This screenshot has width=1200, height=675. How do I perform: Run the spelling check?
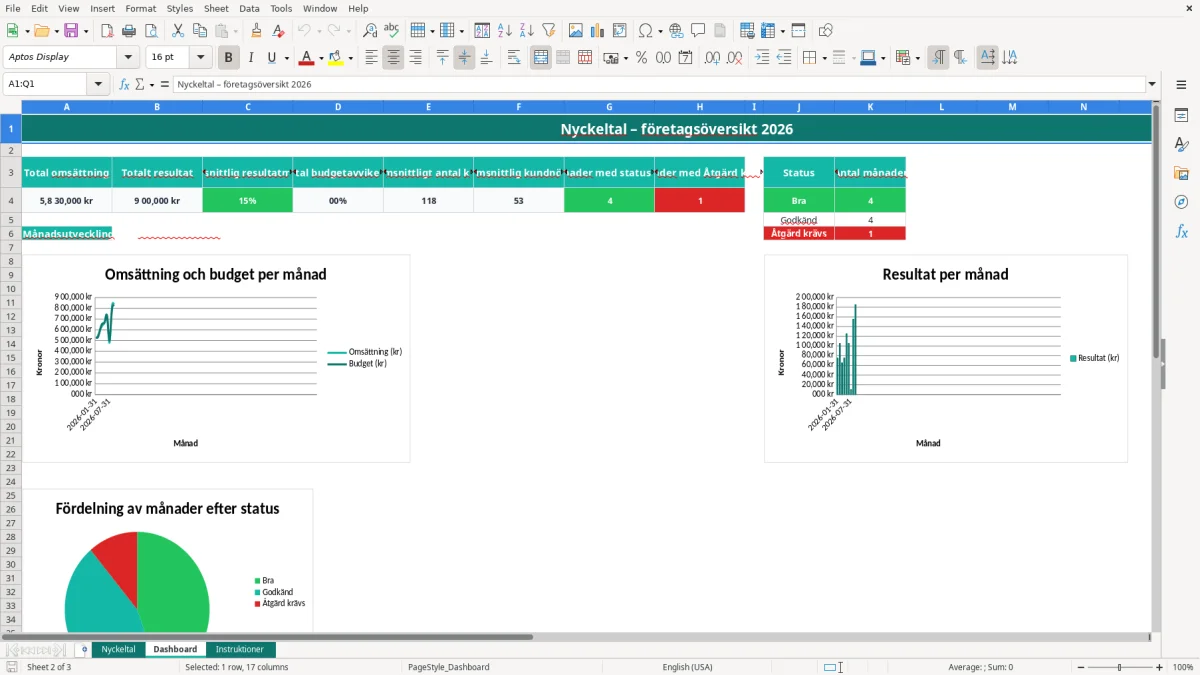391,31
